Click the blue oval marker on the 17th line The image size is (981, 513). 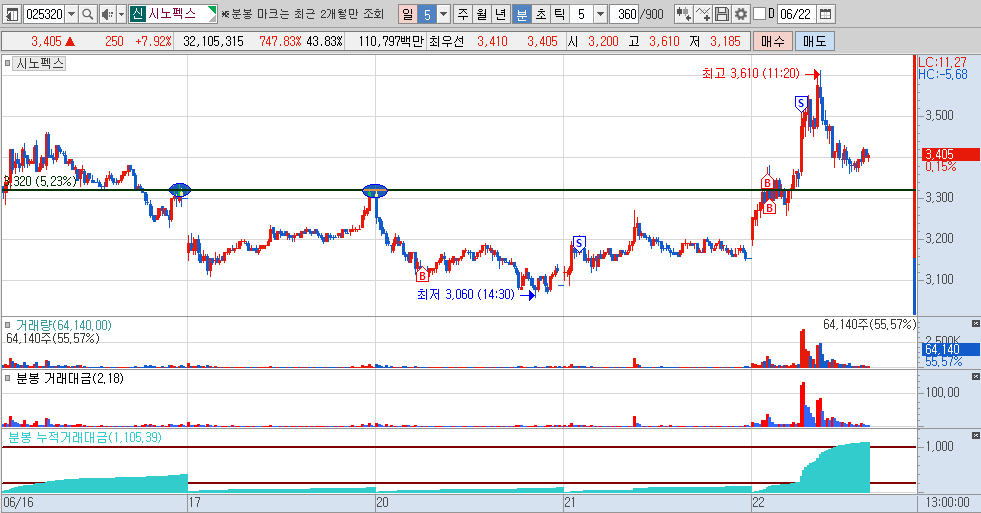pyautogui.click(x=180, y=190)
